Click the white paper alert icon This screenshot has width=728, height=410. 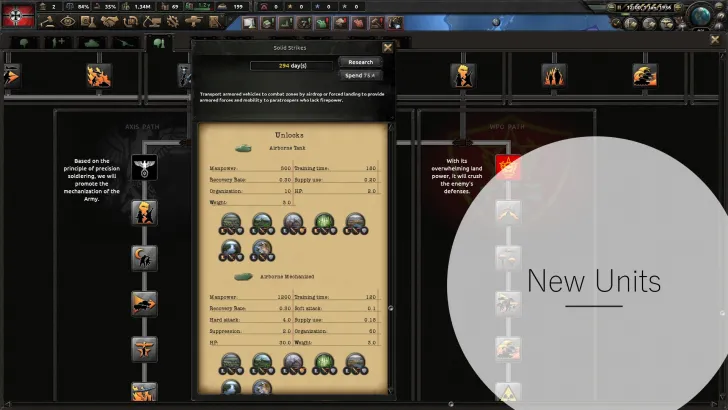(249, 23)
